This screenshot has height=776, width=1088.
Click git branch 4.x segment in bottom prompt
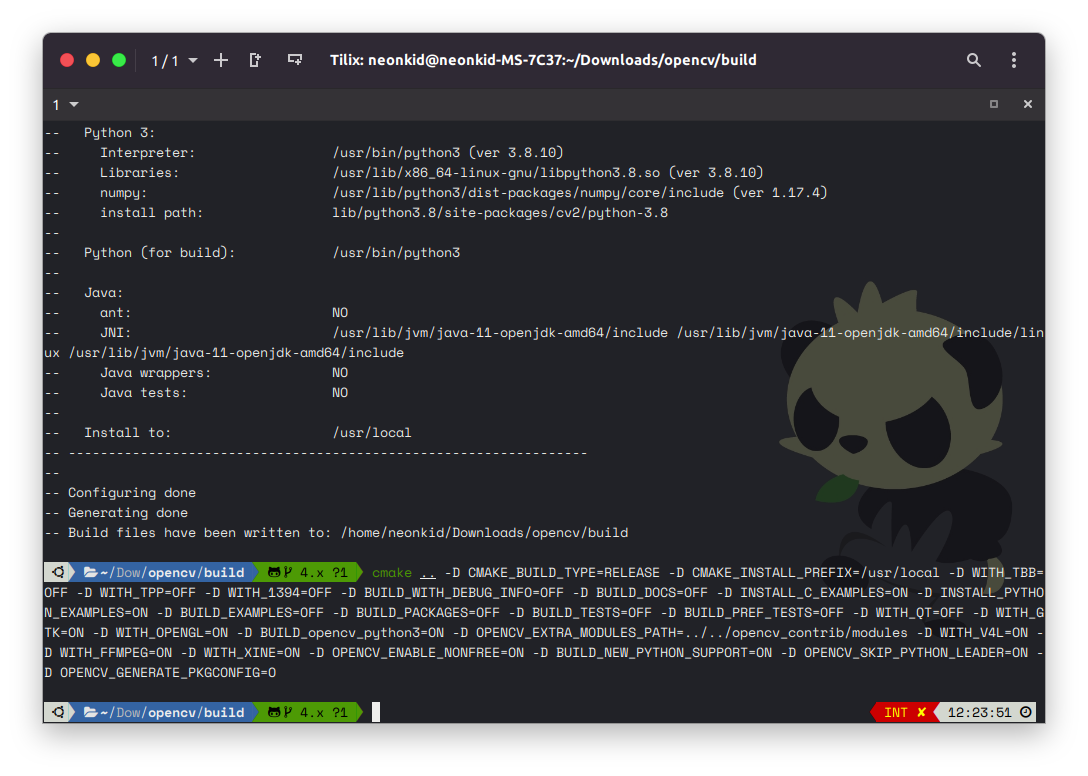[307, 713]
